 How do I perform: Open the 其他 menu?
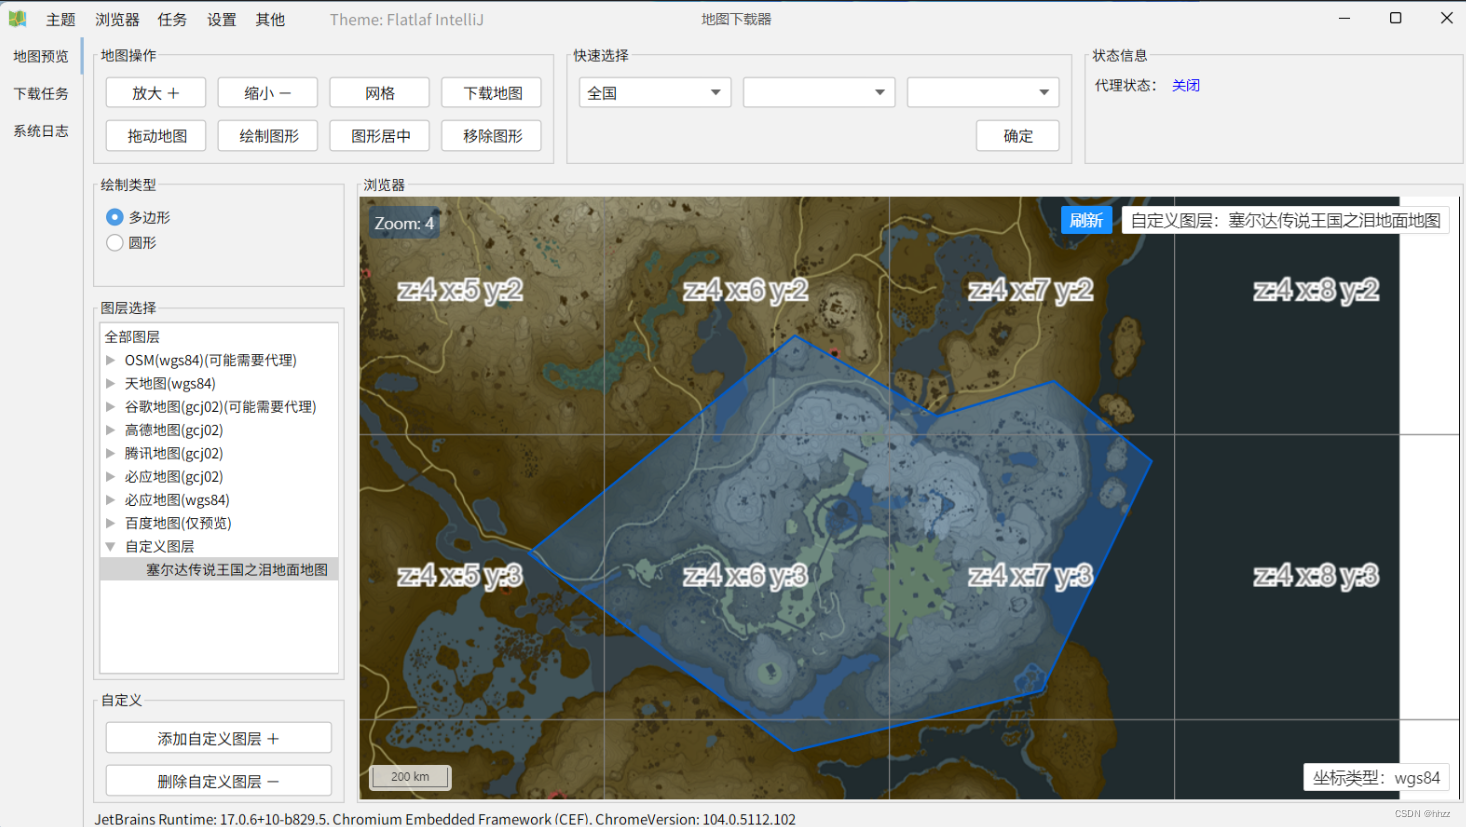(270, 20)
